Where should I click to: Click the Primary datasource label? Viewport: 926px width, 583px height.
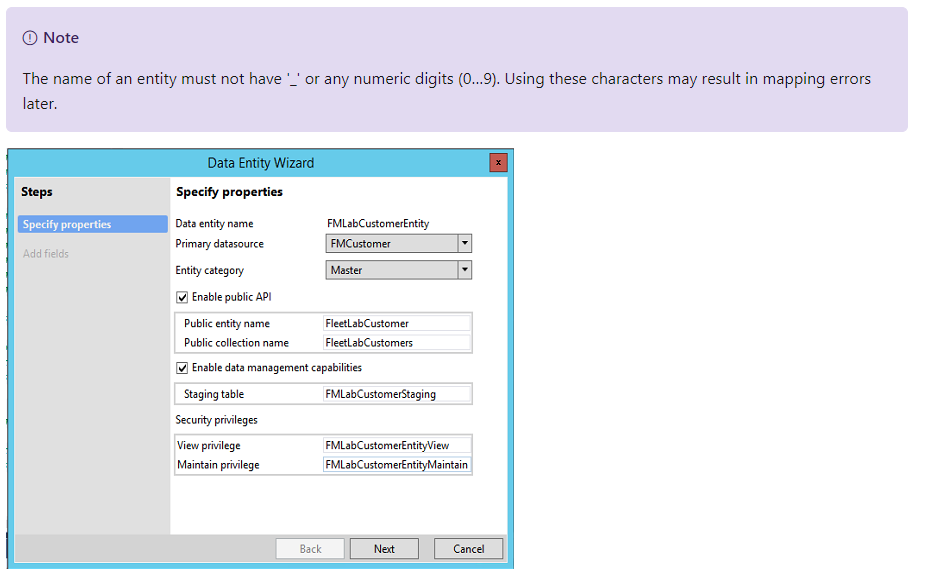(x=220, y=244)
